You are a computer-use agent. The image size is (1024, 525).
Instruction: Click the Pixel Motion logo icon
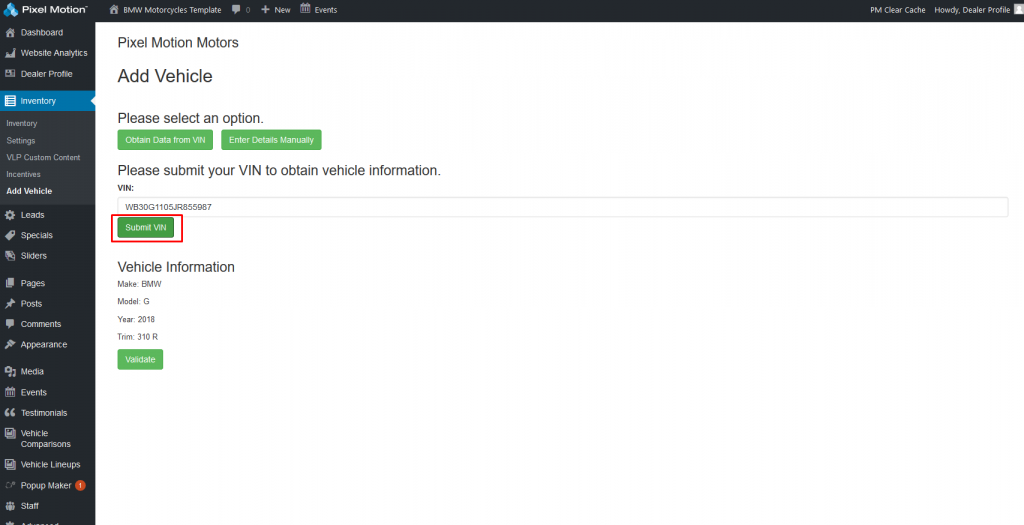10,10
